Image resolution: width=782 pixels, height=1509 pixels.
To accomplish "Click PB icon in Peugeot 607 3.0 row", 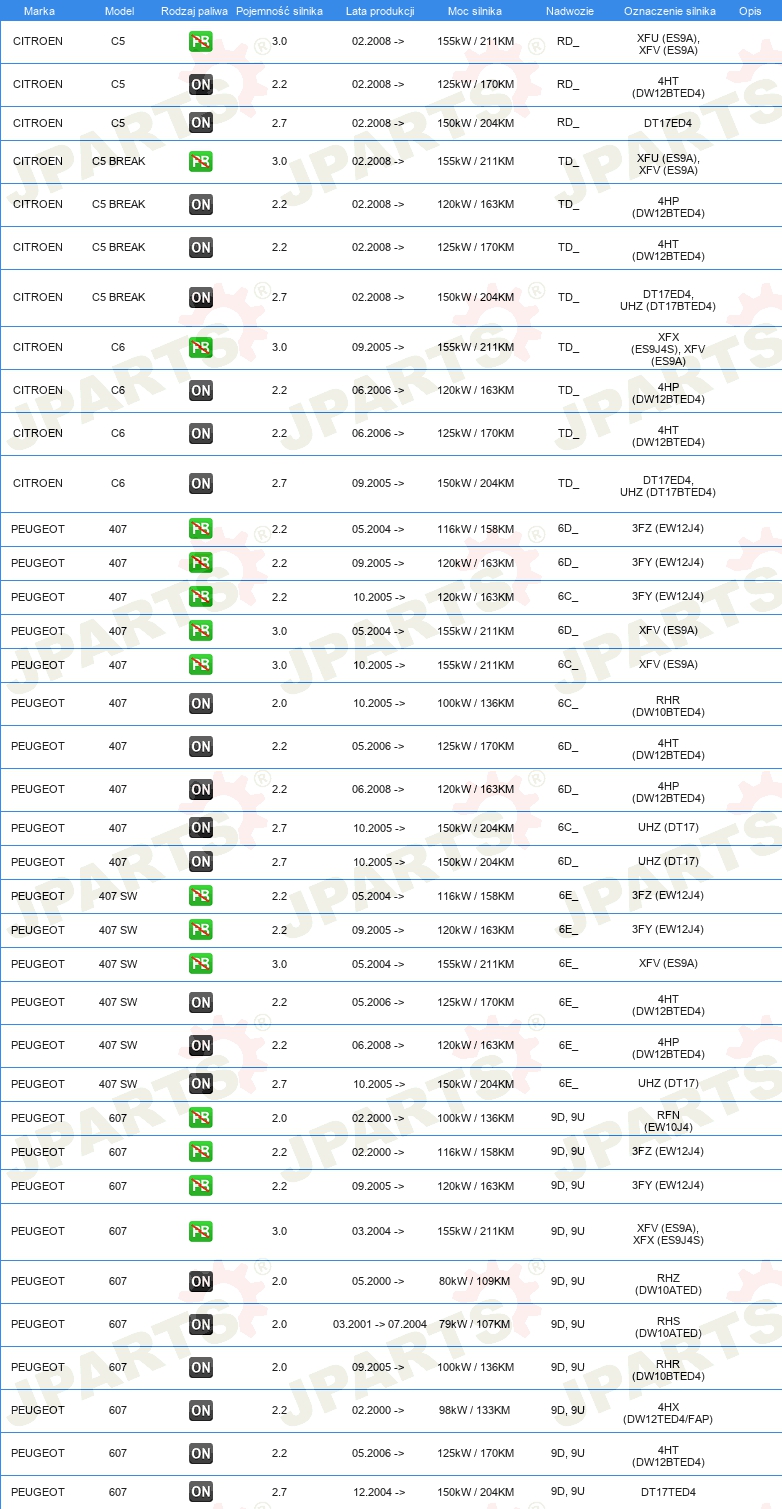I will coord(201,1231).
